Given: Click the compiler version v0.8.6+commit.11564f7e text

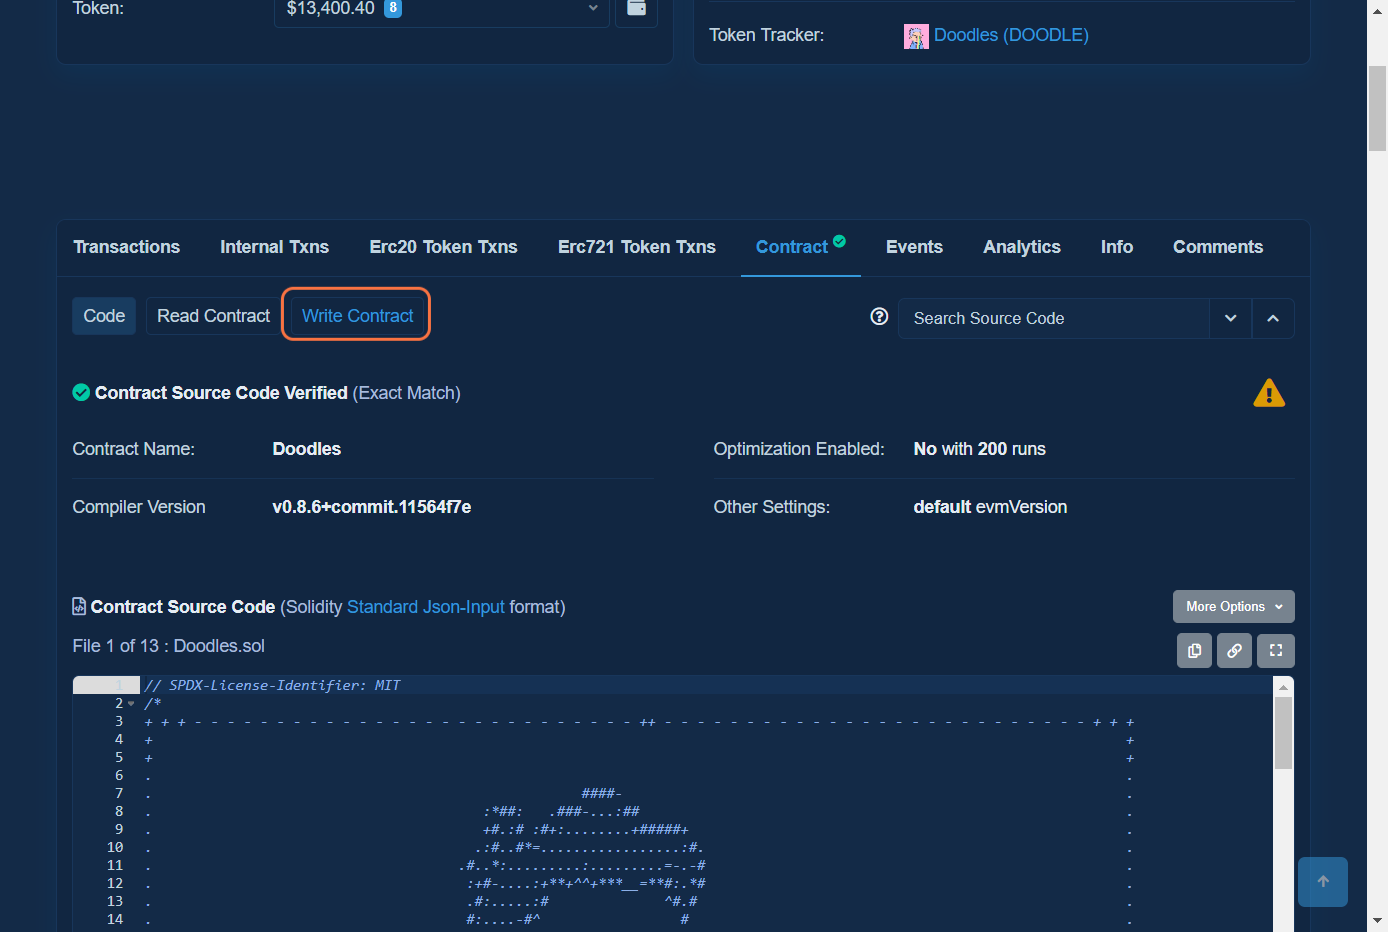Looking at the screenshot, I should click(371, 507).
